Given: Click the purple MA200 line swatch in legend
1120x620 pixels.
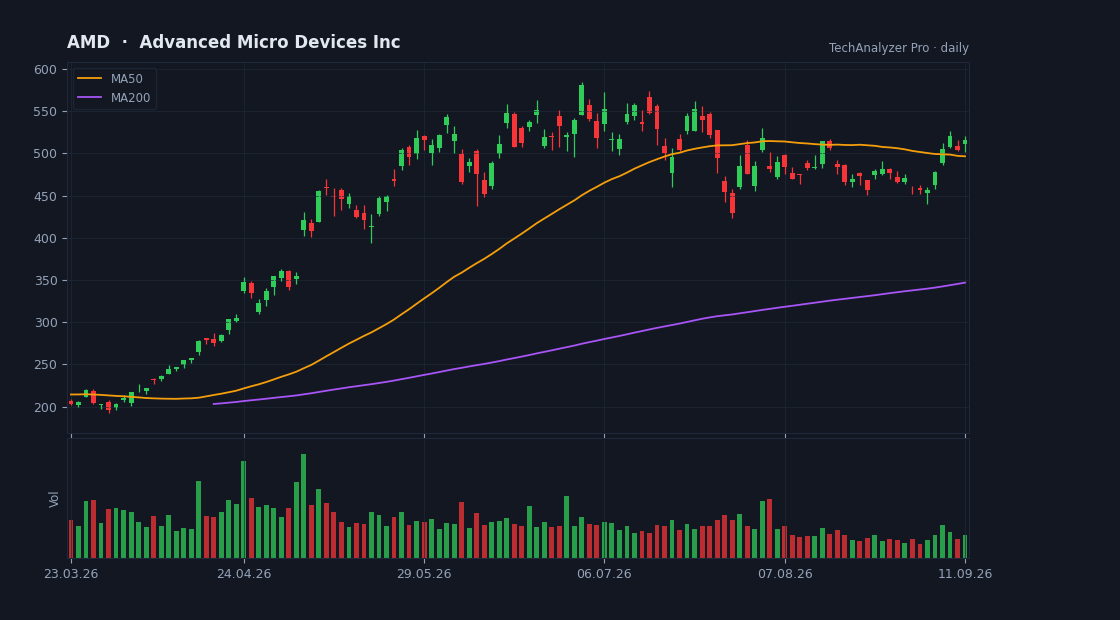Looking at the screenshot, I should [x=89, y=98].
